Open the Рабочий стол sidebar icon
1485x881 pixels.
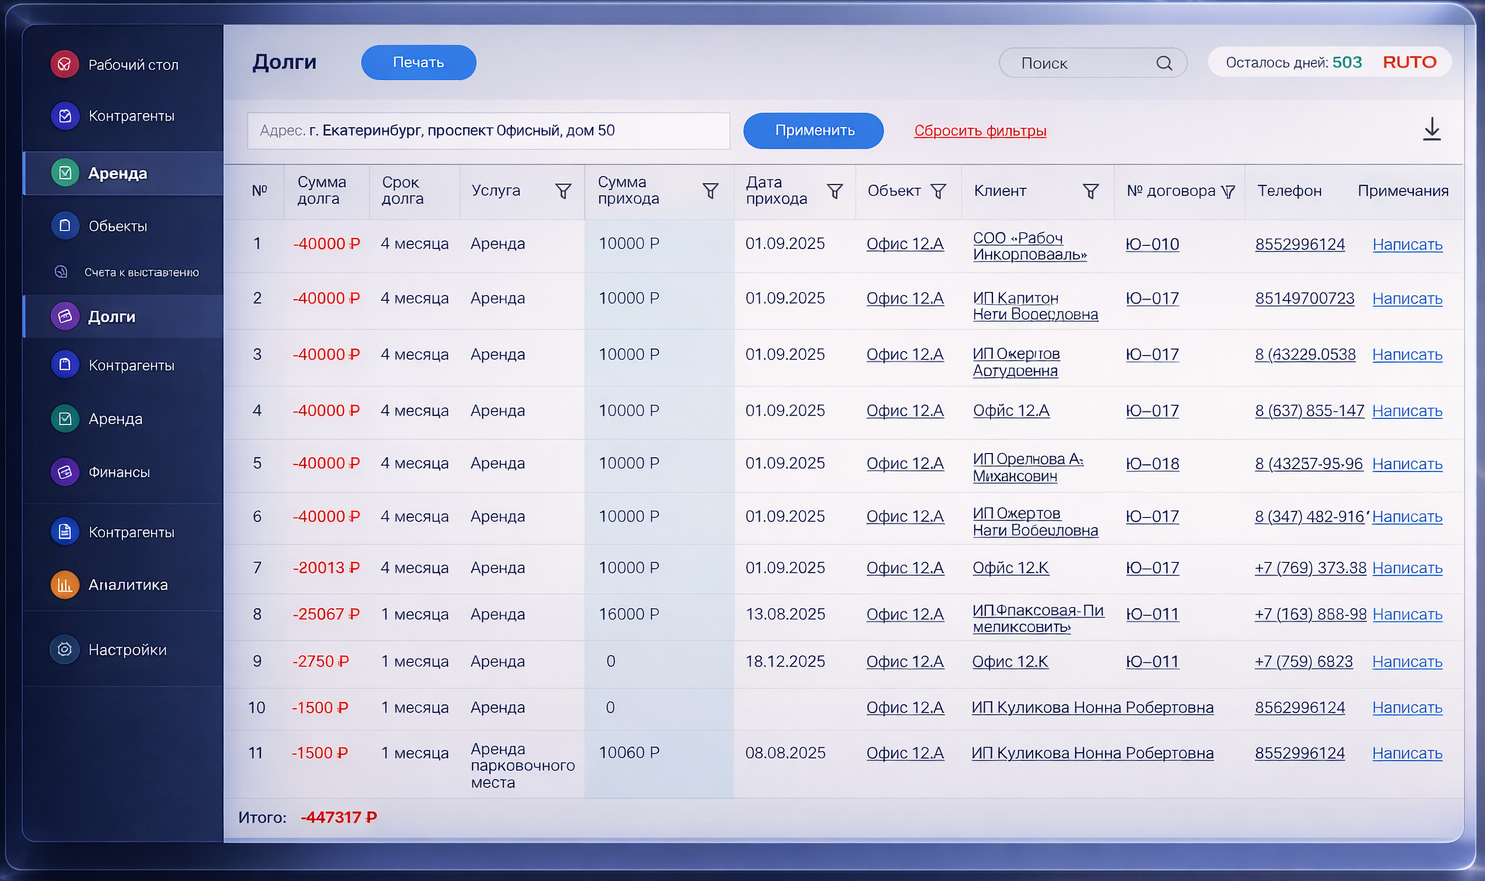click(64, 64)
